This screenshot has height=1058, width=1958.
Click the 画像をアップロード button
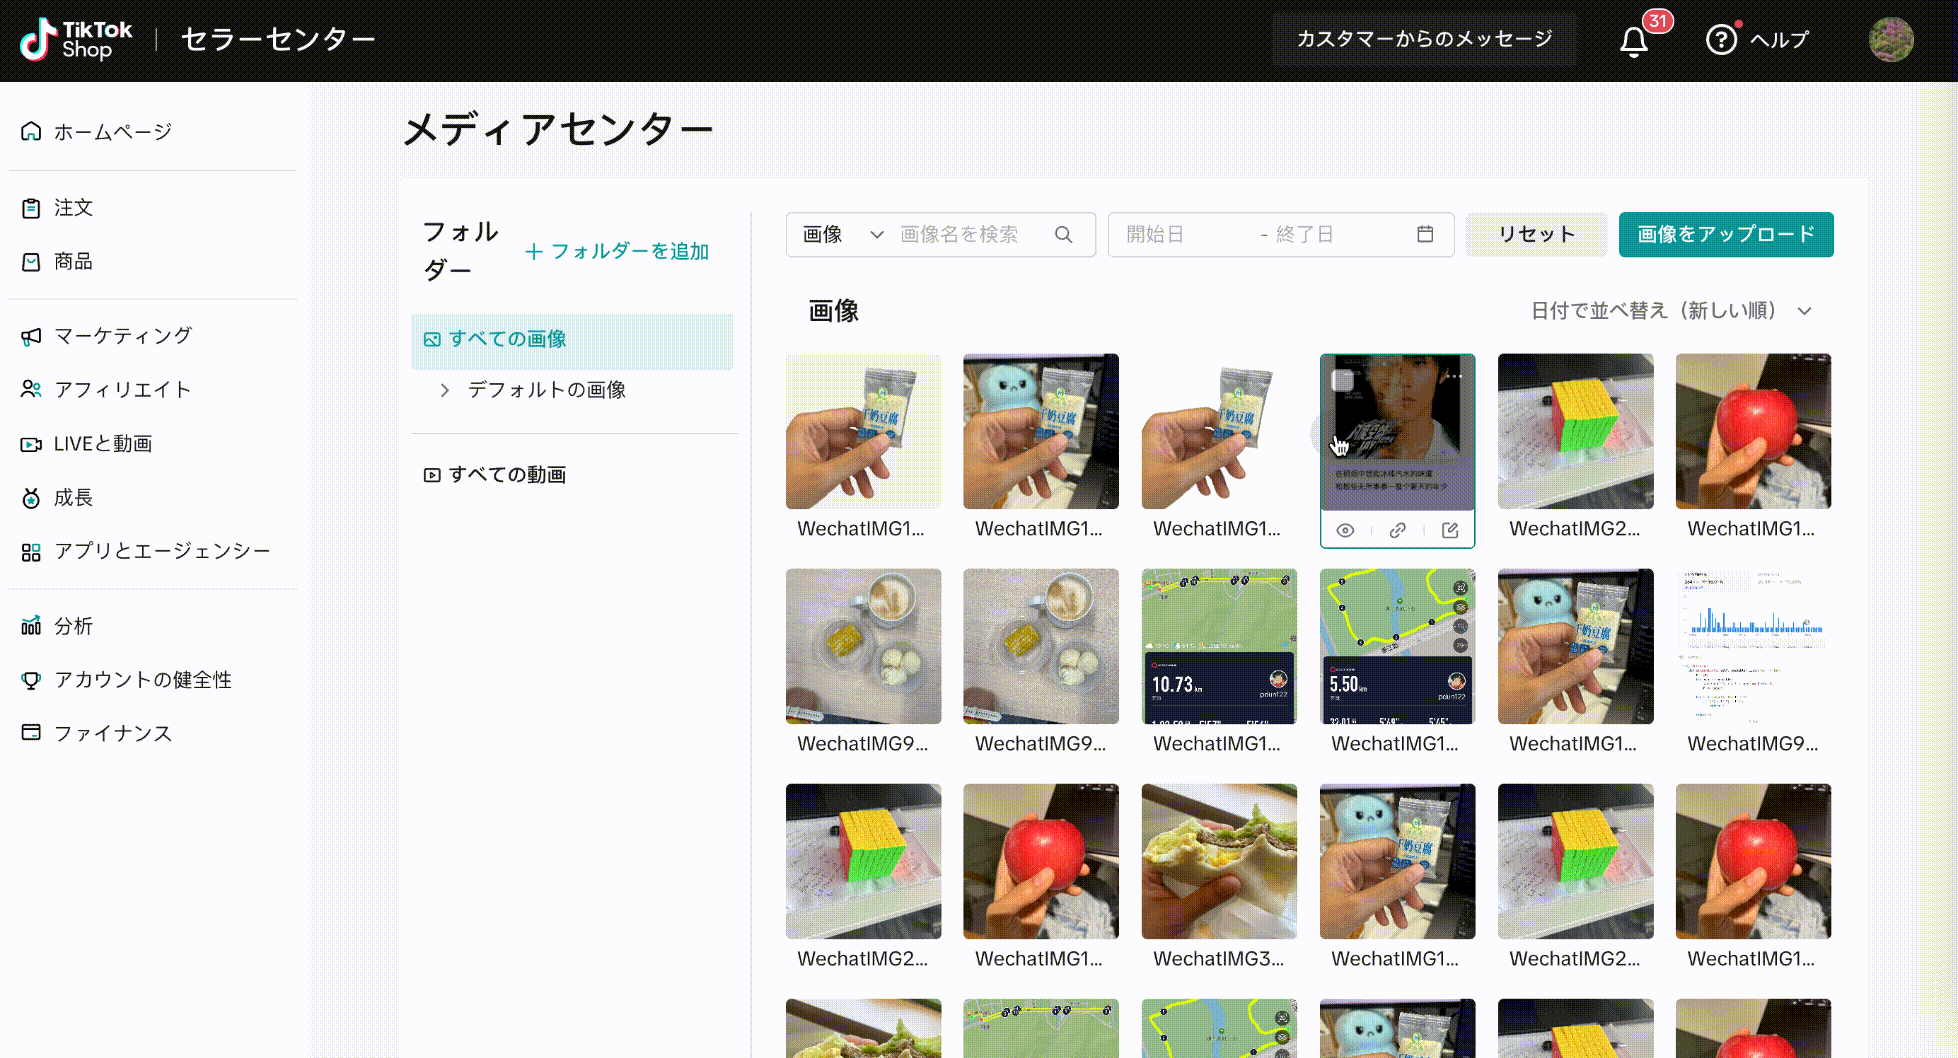click(x=1726, y=234)
